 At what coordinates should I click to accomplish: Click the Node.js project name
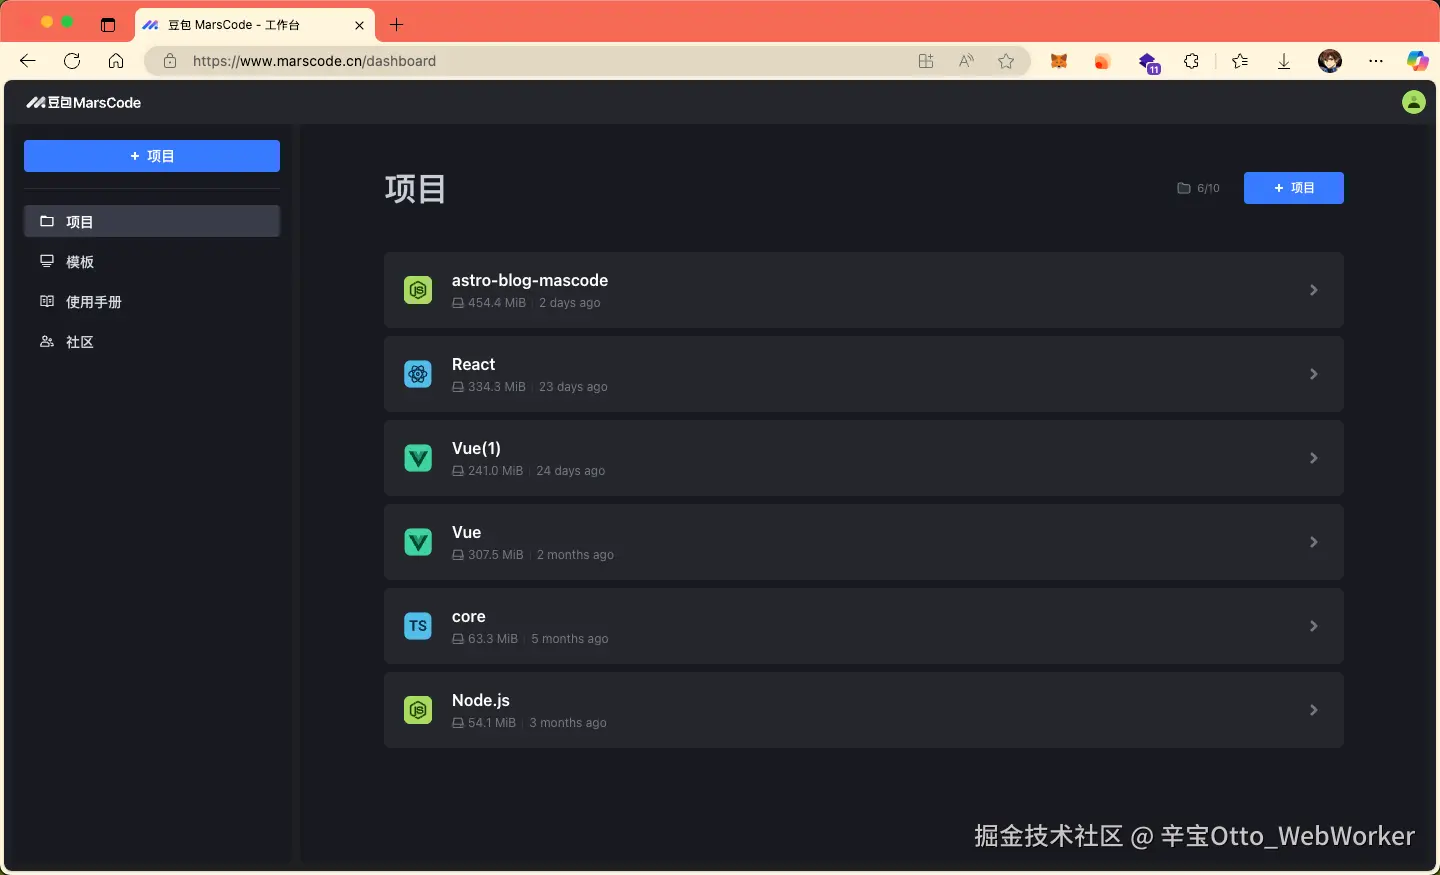481,700
